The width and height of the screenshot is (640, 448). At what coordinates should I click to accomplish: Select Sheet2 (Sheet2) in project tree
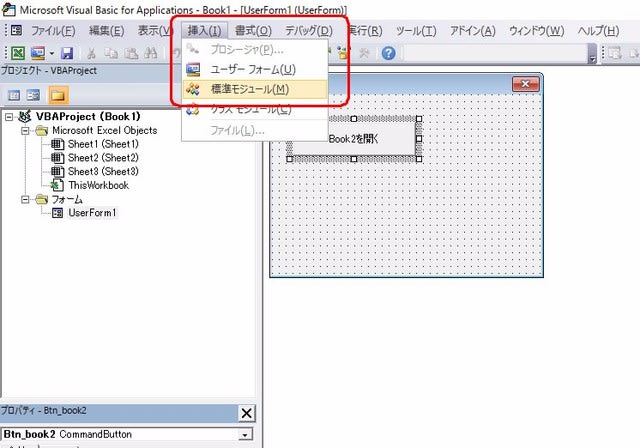103,158
